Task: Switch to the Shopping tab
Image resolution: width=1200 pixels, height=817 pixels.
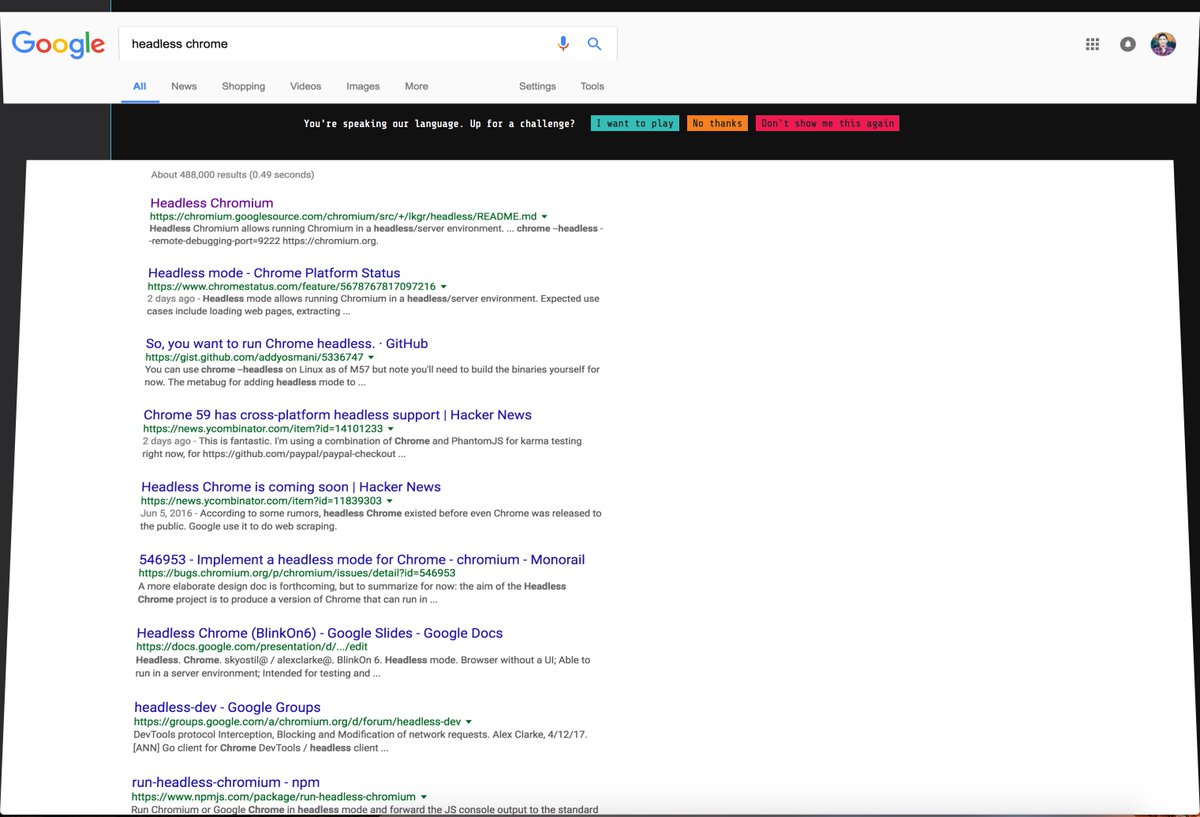Action: (244, 86)
